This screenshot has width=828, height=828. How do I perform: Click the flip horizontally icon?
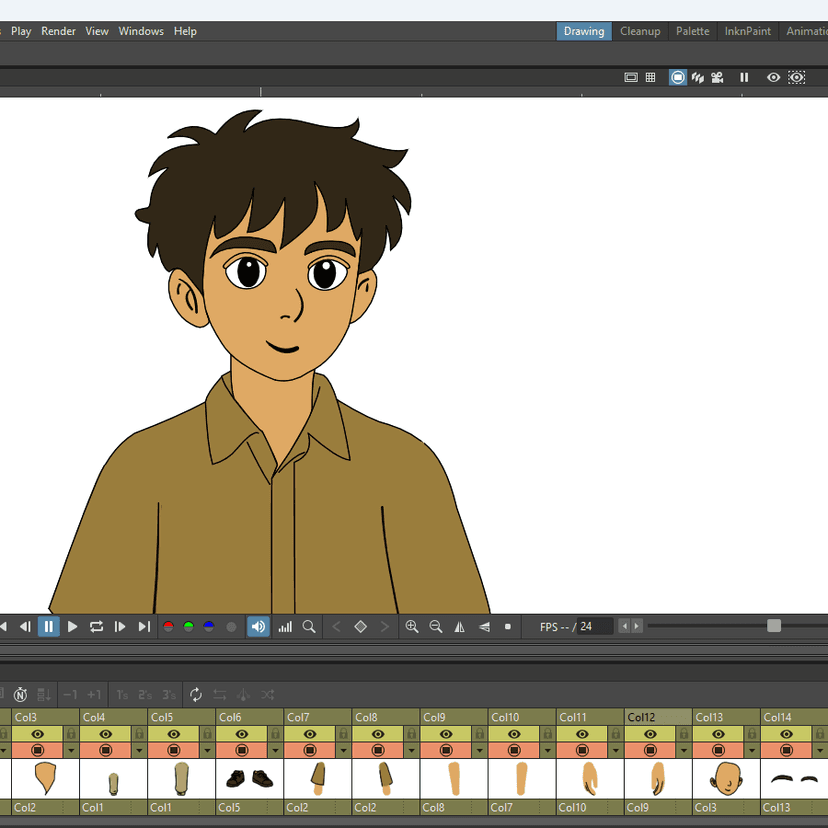460,627
